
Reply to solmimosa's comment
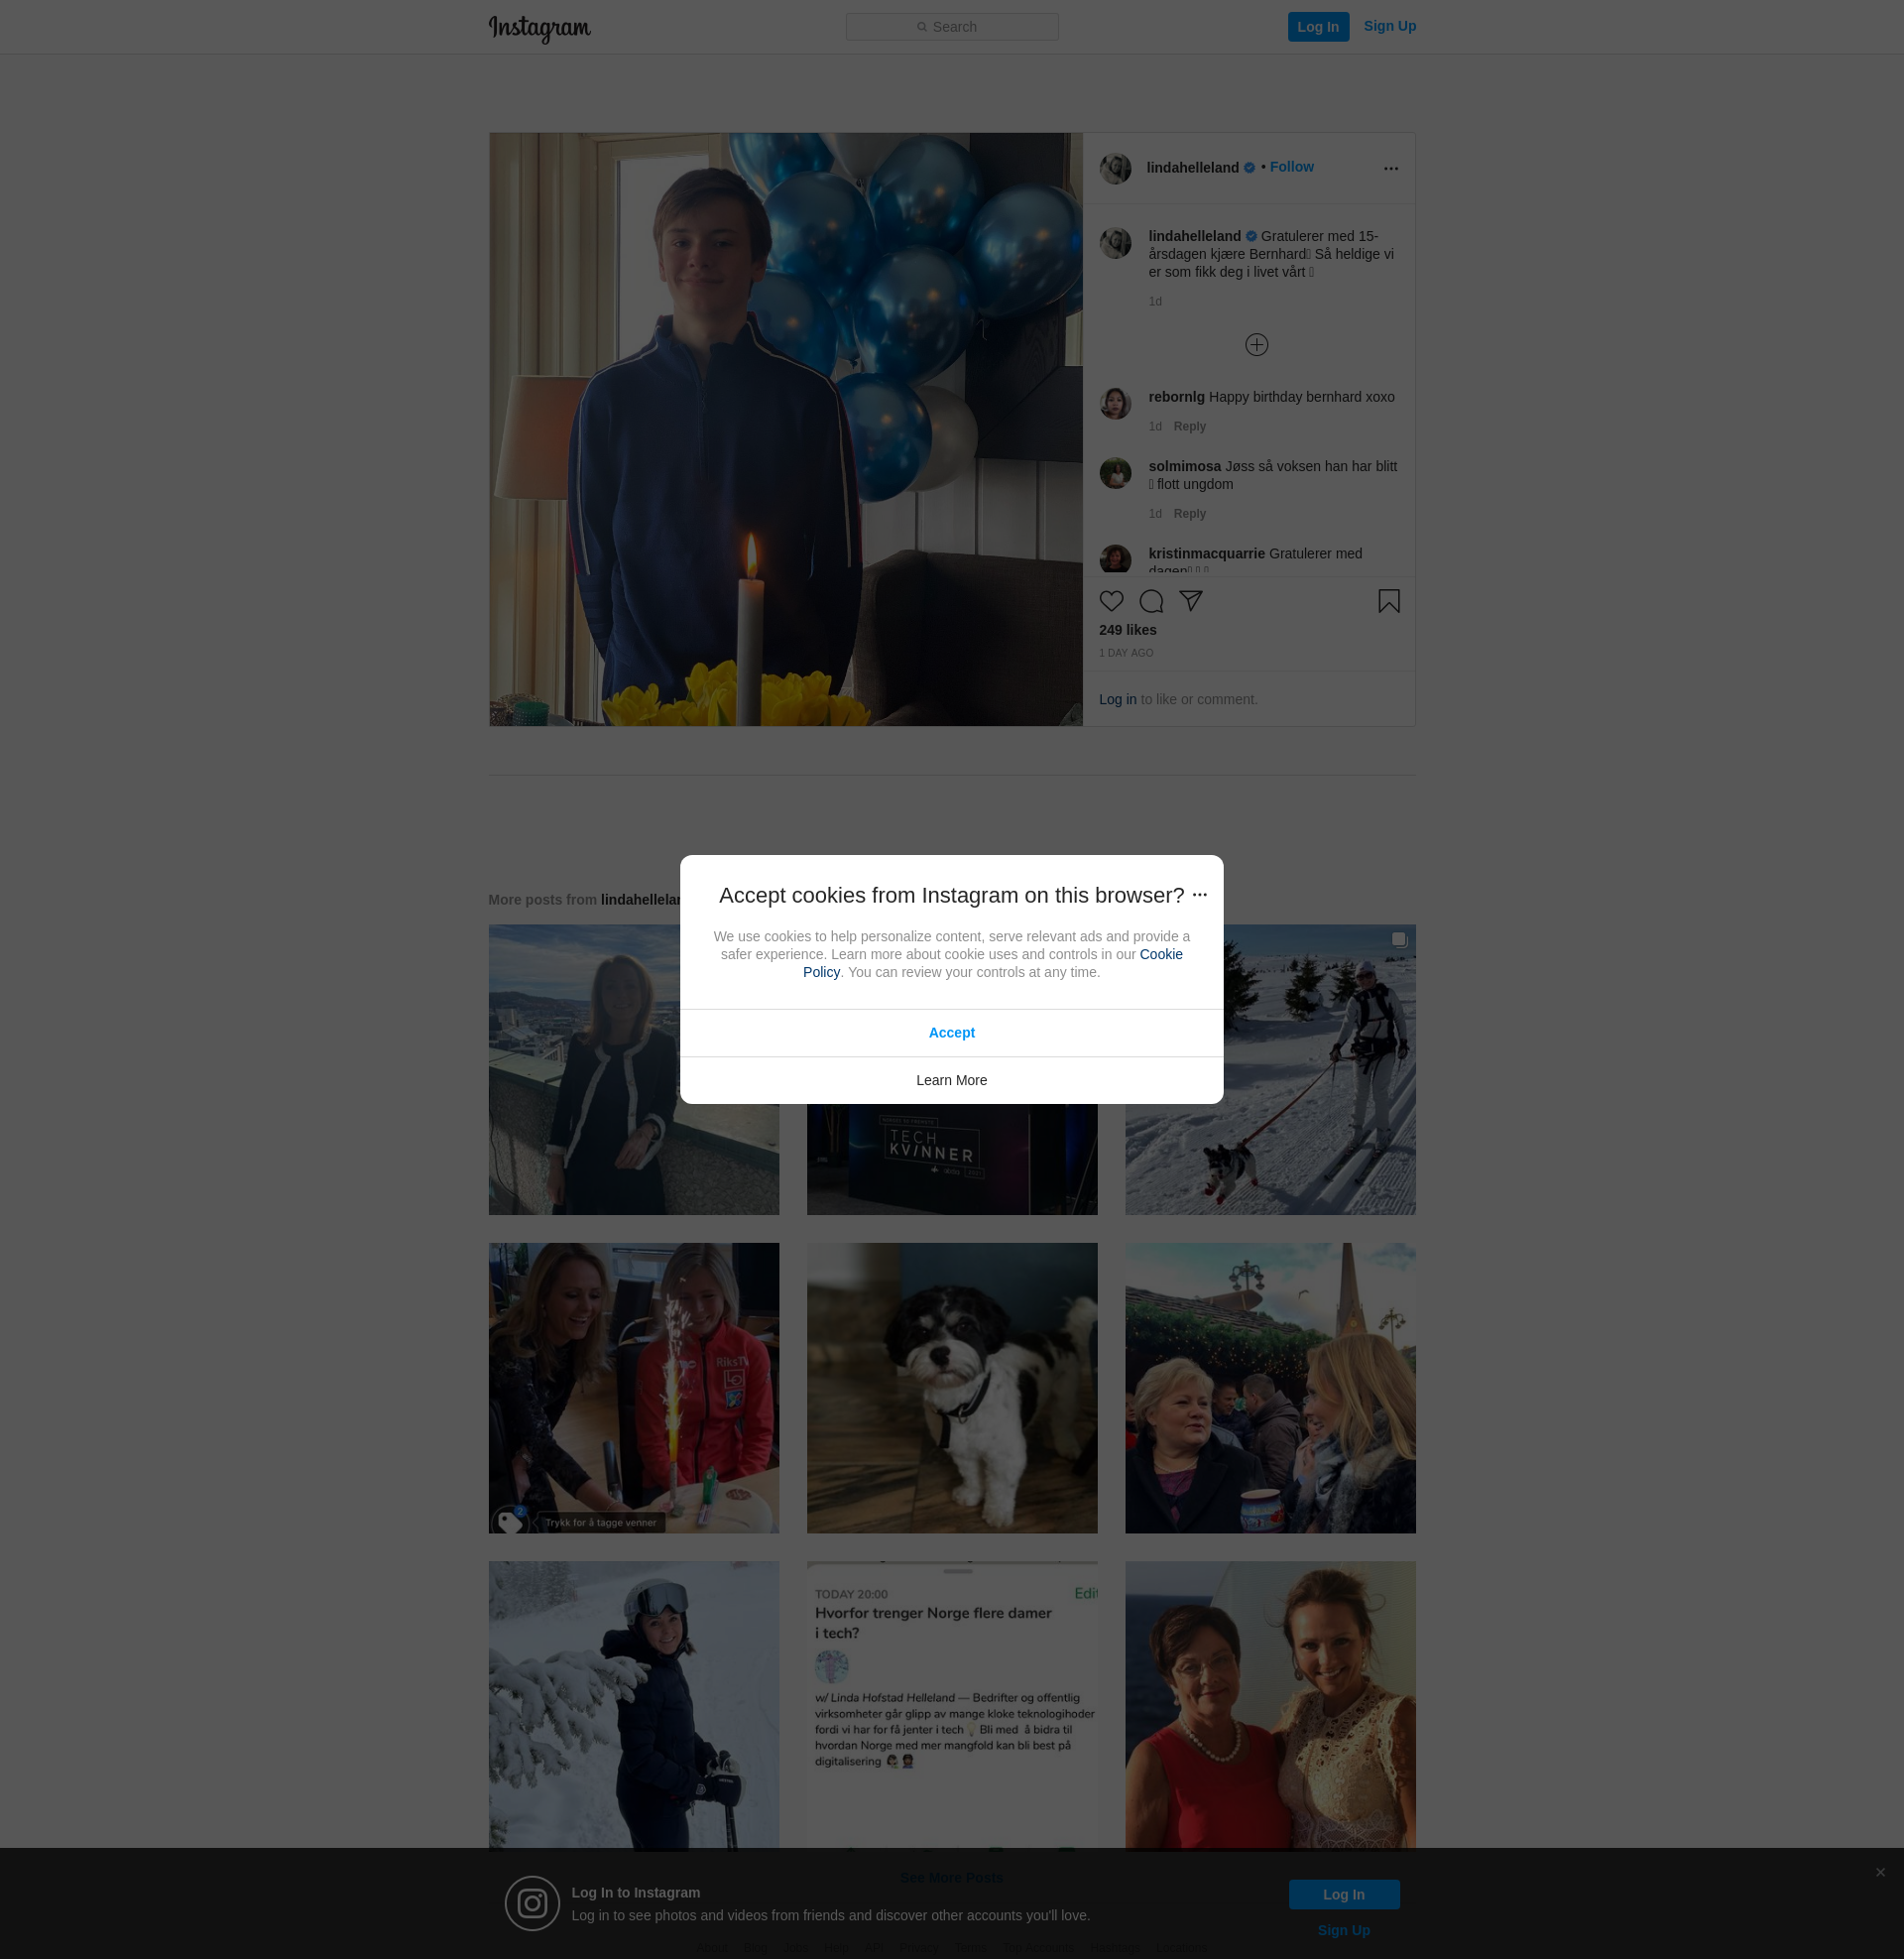tap(1189, 513)
